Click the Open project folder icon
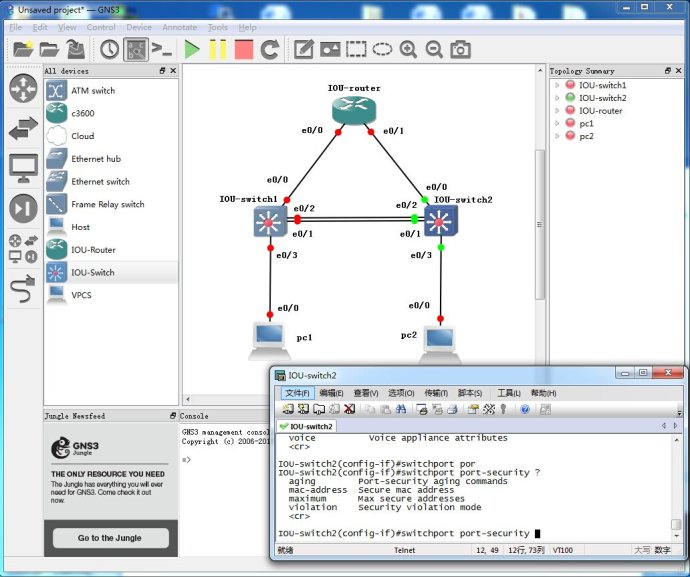Screen dimensions: 690x577 click(49, 49)
